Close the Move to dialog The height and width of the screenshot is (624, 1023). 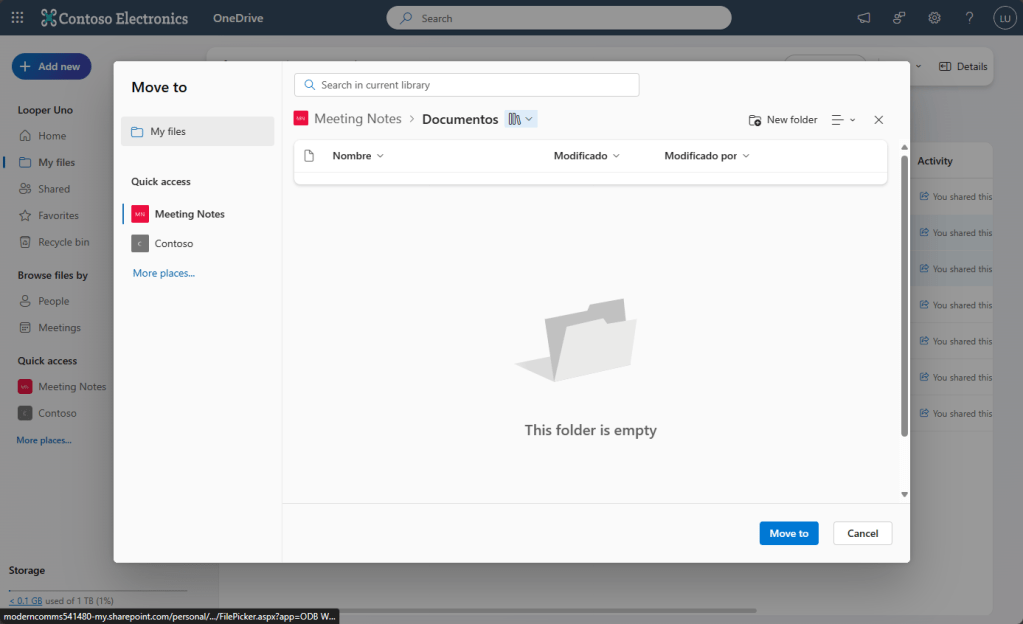(878, 120)
